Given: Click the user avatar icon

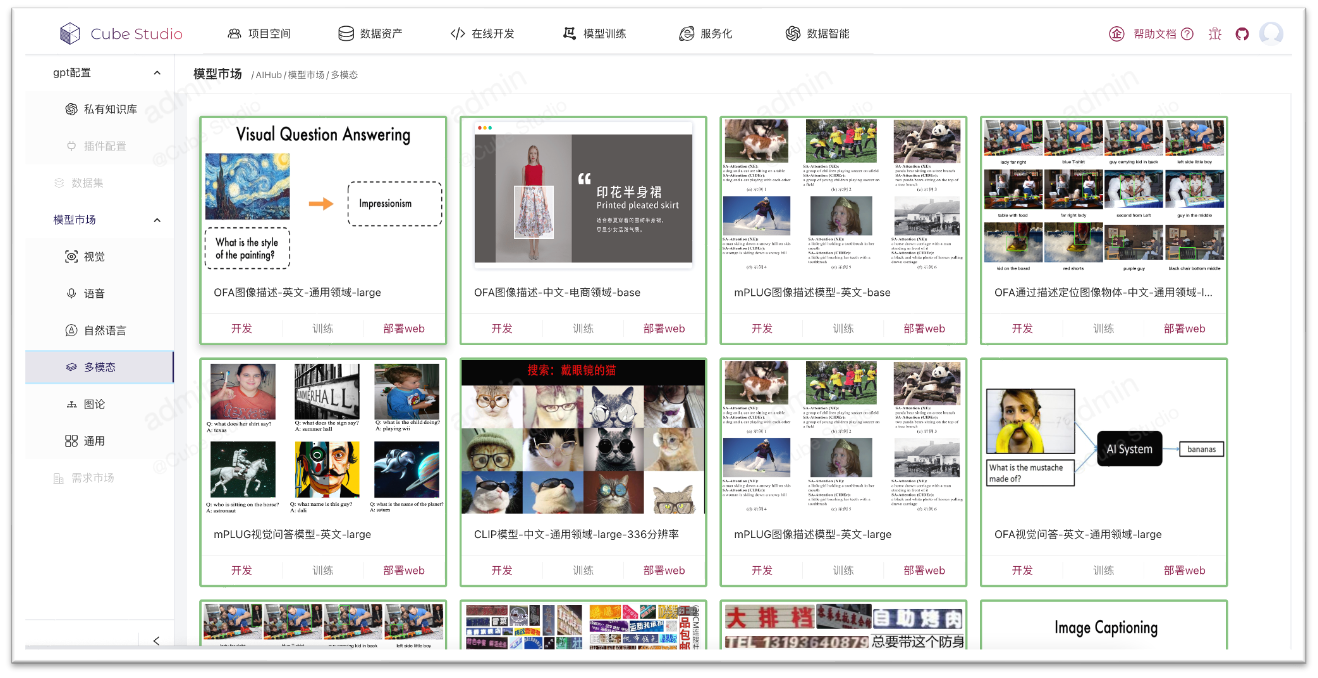Looking at the screenshot, I should pyautogui.click(x=1271, y=34).
